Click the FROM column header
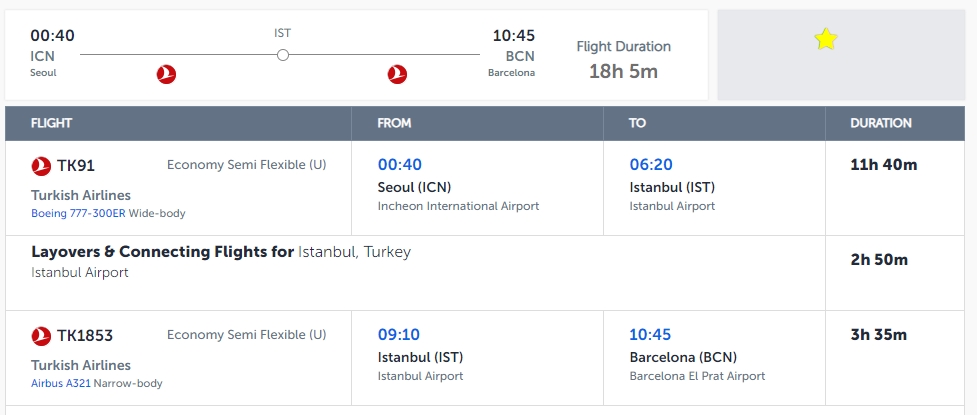The image size is (977, 415). [x=394, y=123]
